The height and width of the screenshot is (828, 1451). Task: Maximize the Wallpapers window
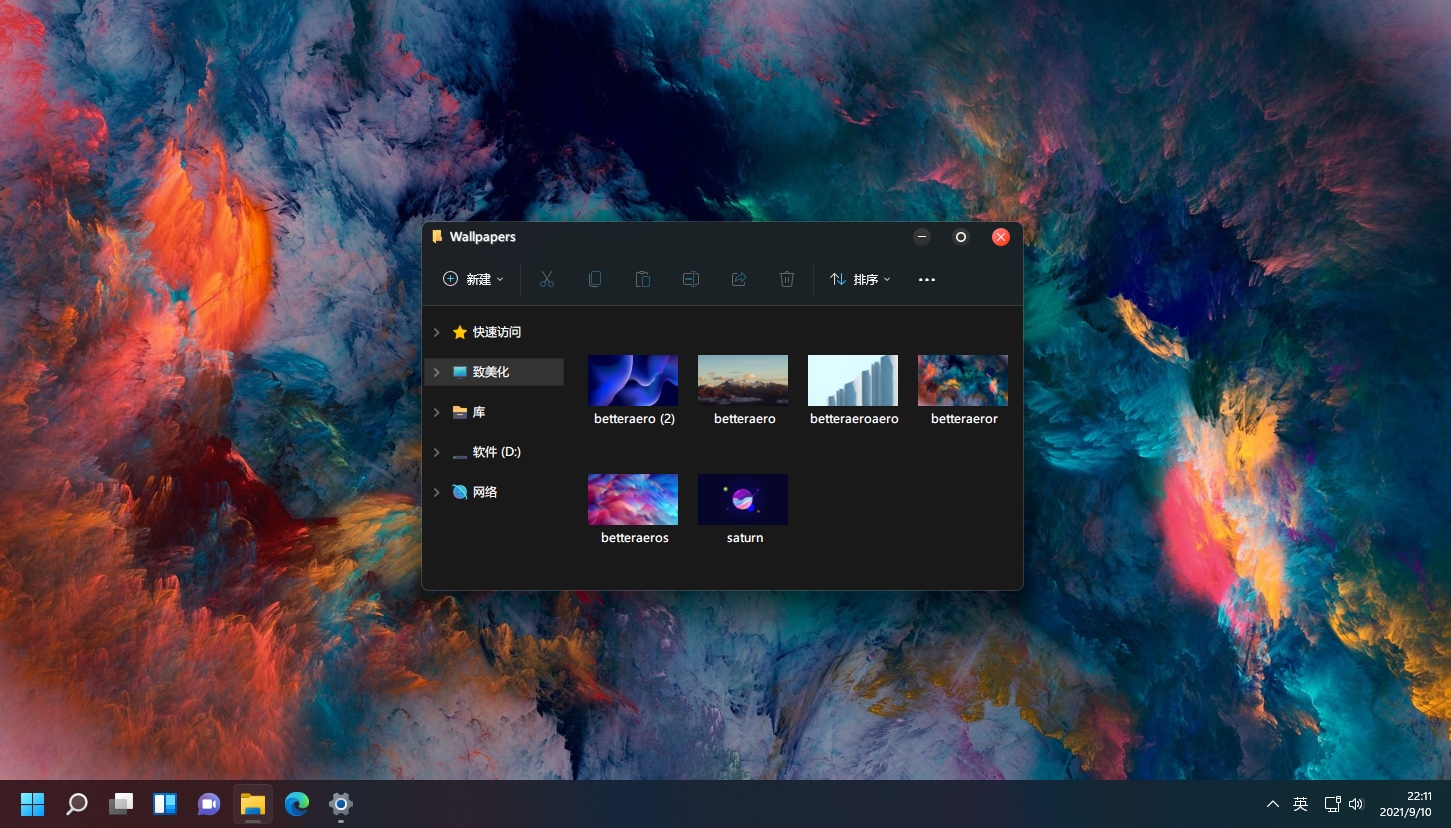click(961, 237)
